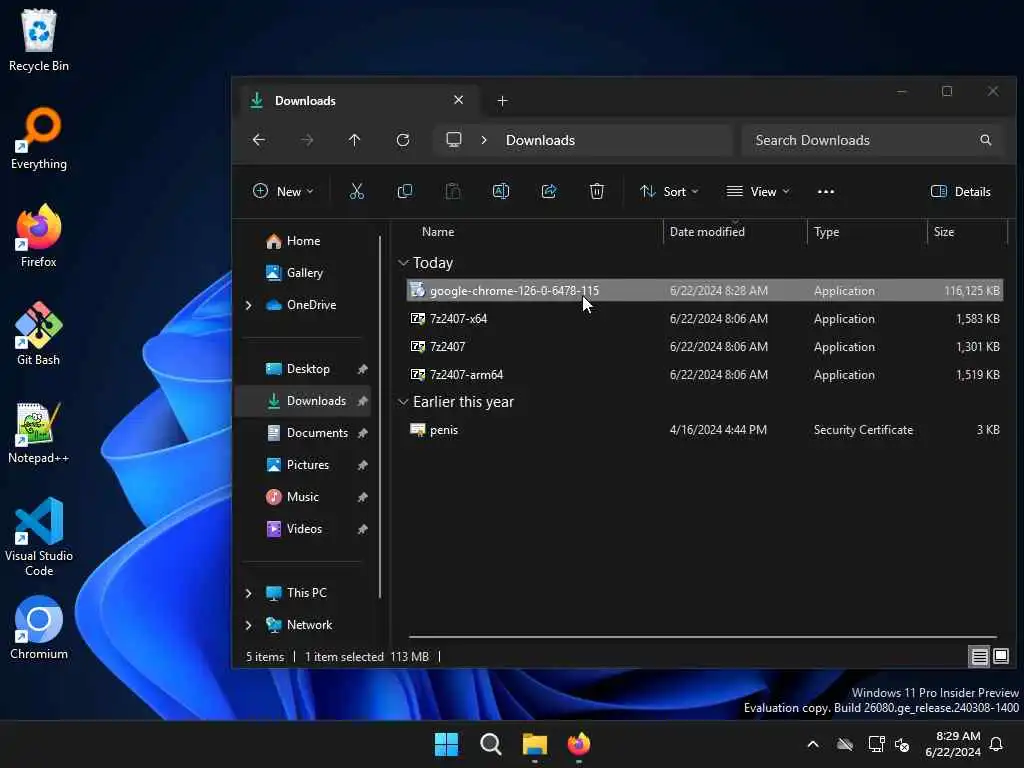This screenshot has width=1024, height=768.
Task: Click Downloads breadcrumb in address bar
Action: click(x=540, y=140)
